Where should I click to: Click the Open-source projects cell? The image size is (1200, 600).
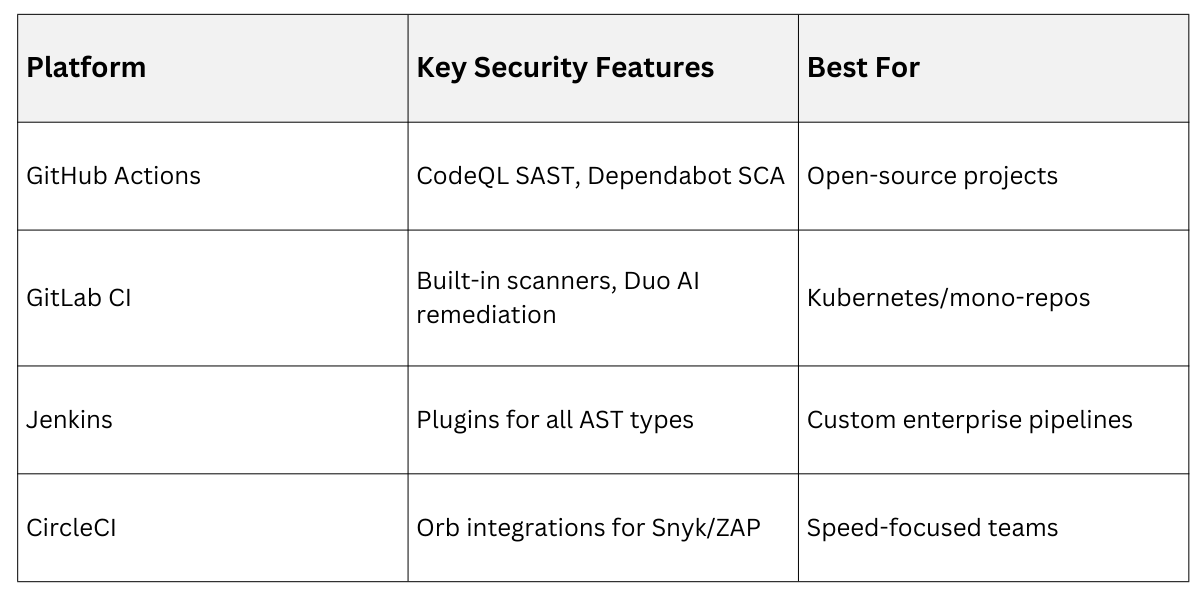[x=932, y=176]
